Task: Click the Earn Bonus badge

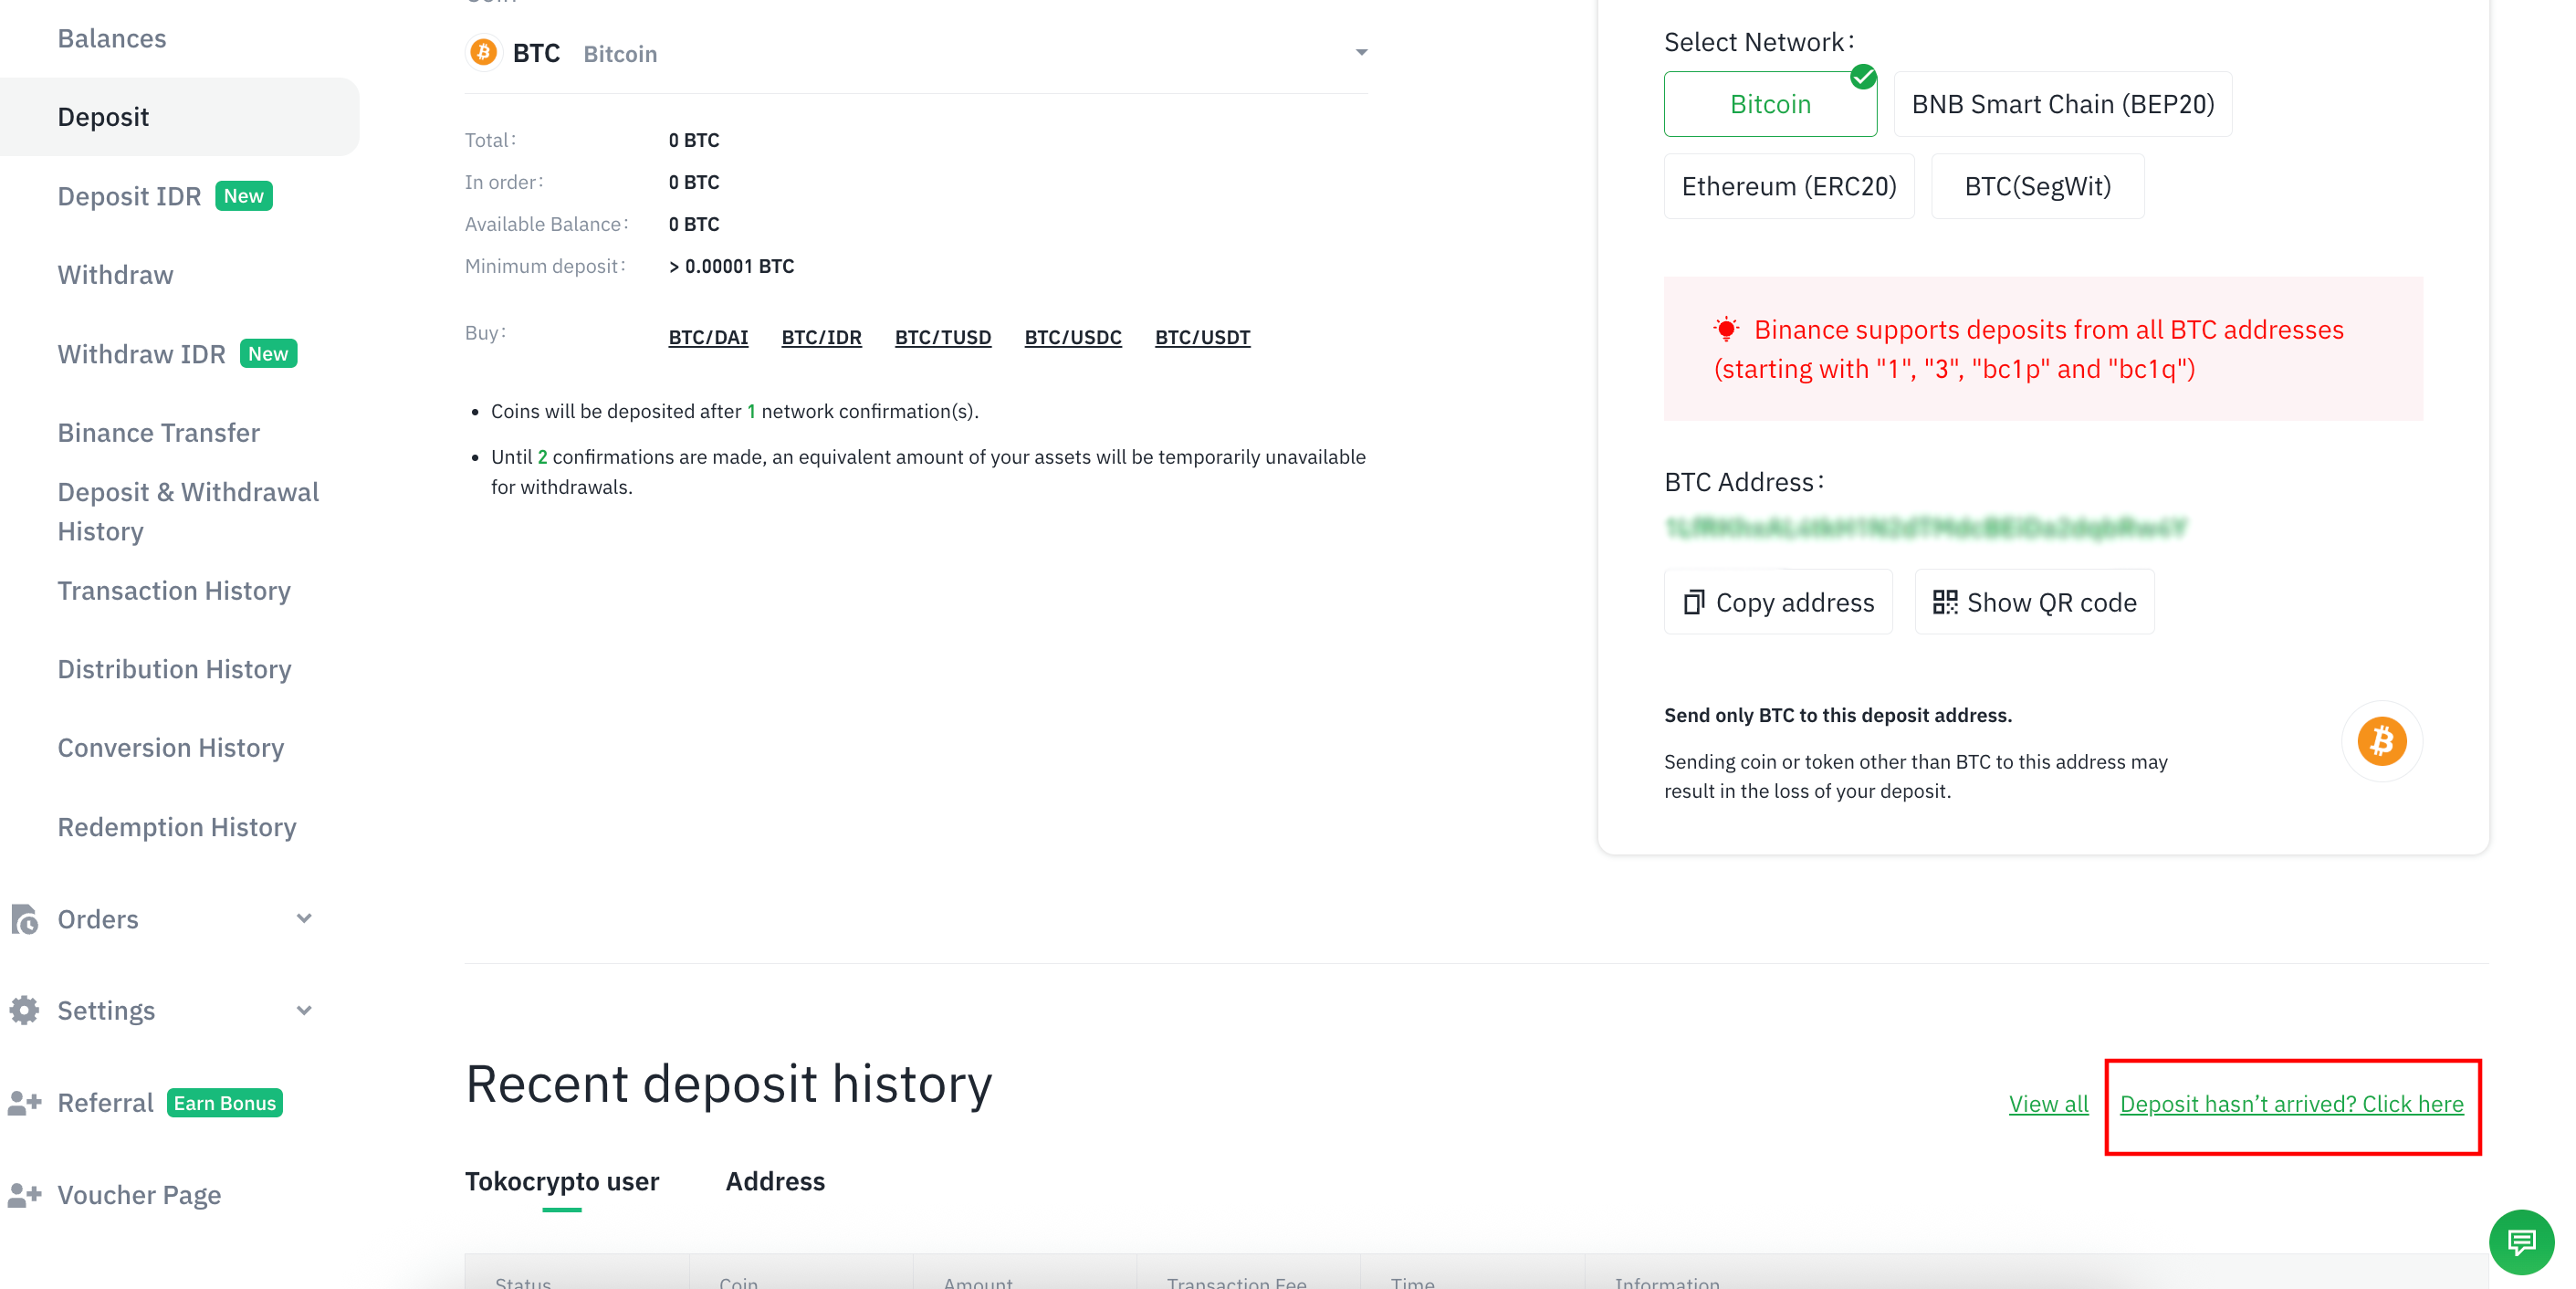Action: (x=225, y=1103)
